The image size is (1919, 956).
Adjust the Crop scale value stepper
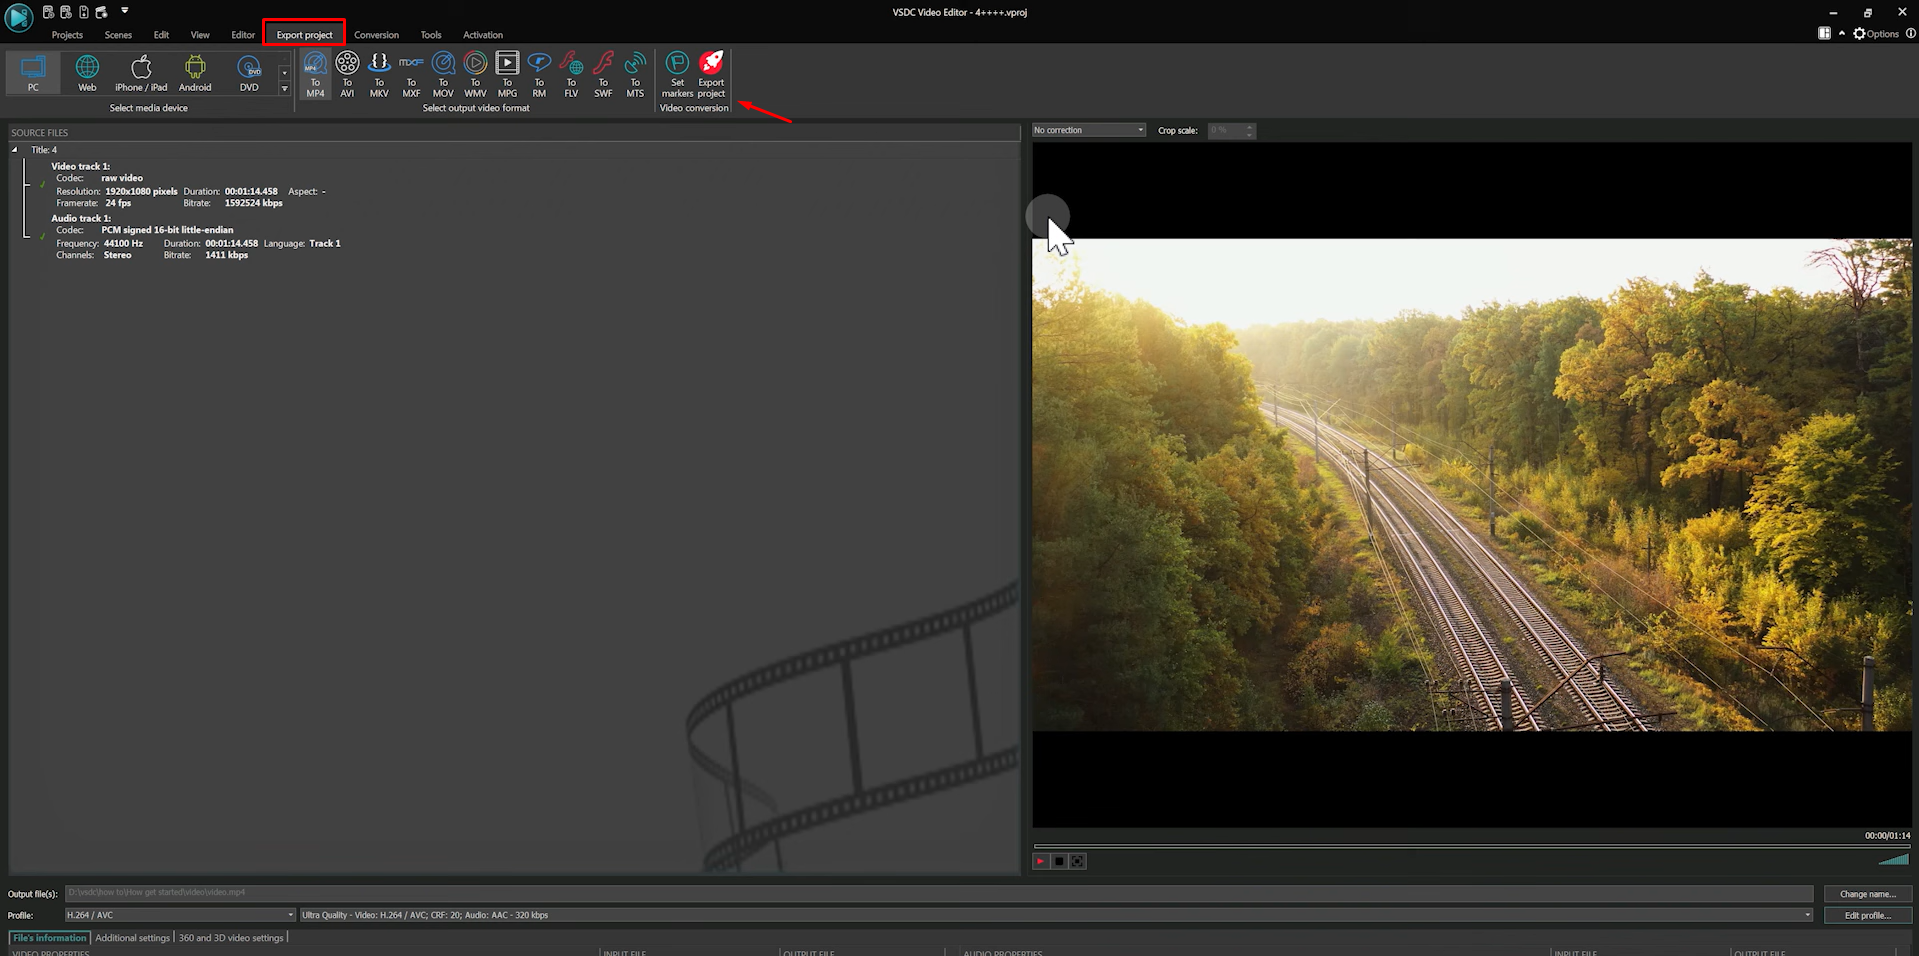(1247, 130)
